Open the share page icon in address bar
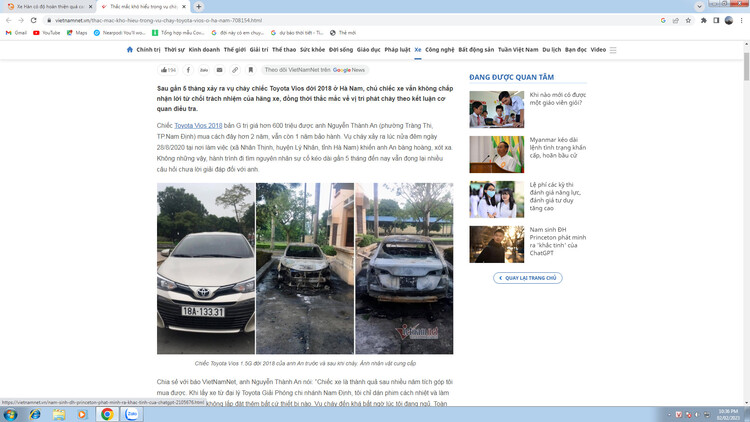This screenshot has height=422, width=750. (x=675, y=20)
